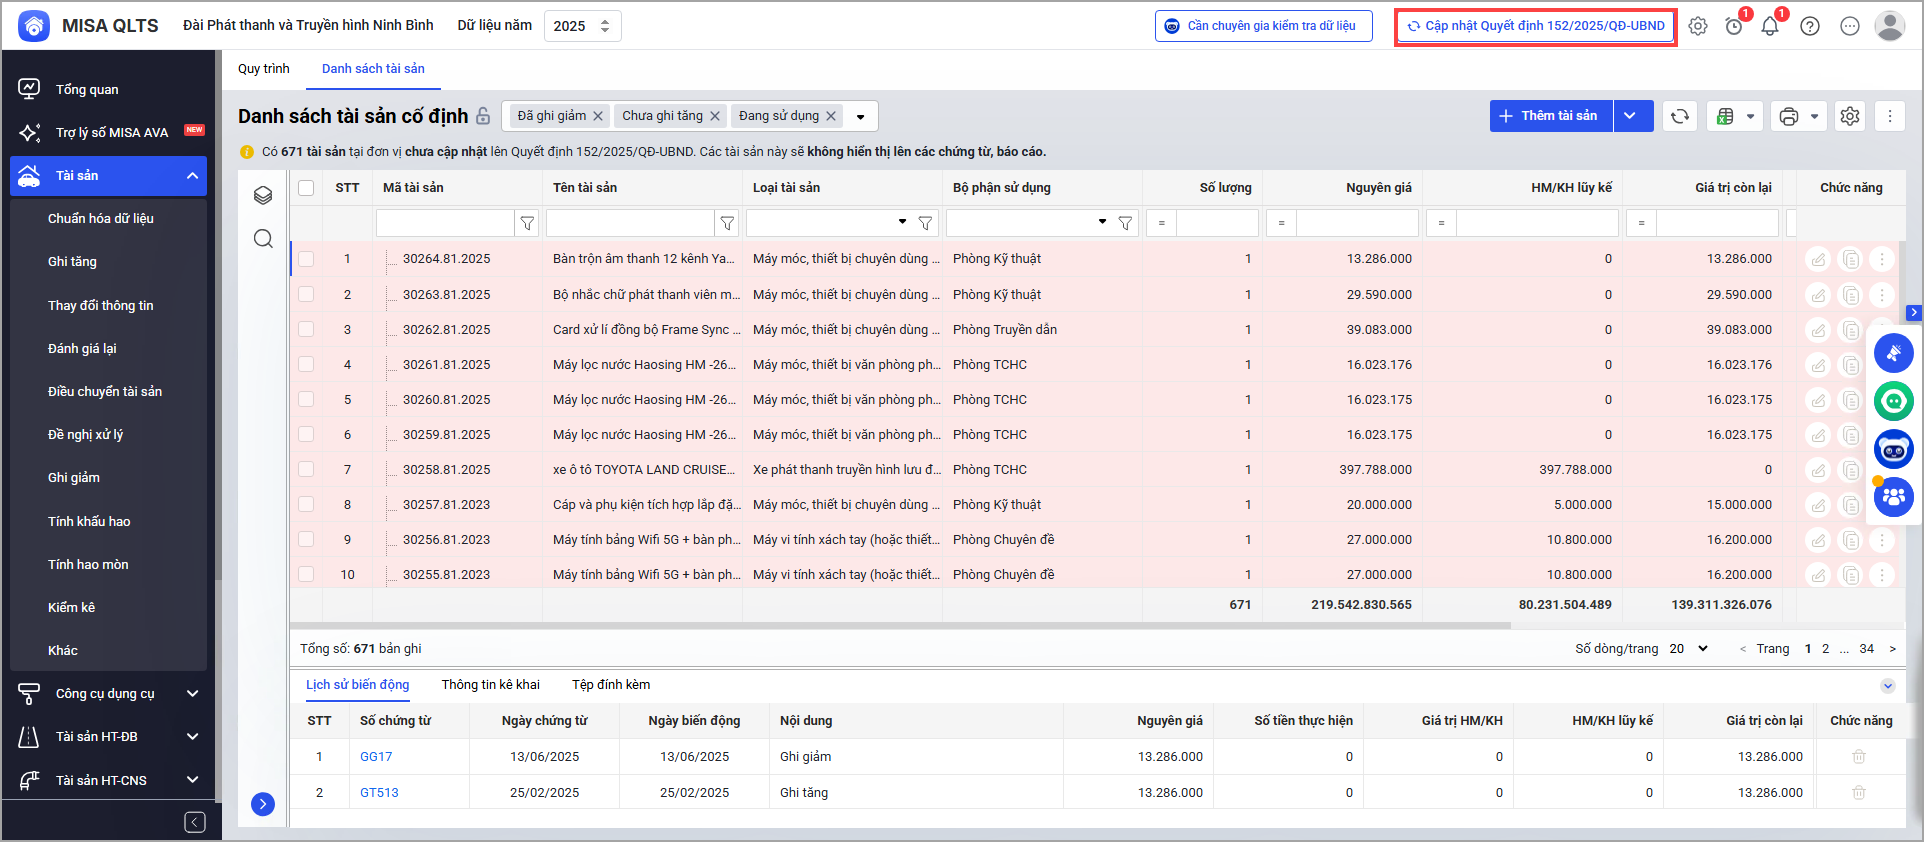
Task: Toggle the select-all checkbox in table header
Action: (x=306, y=188)
